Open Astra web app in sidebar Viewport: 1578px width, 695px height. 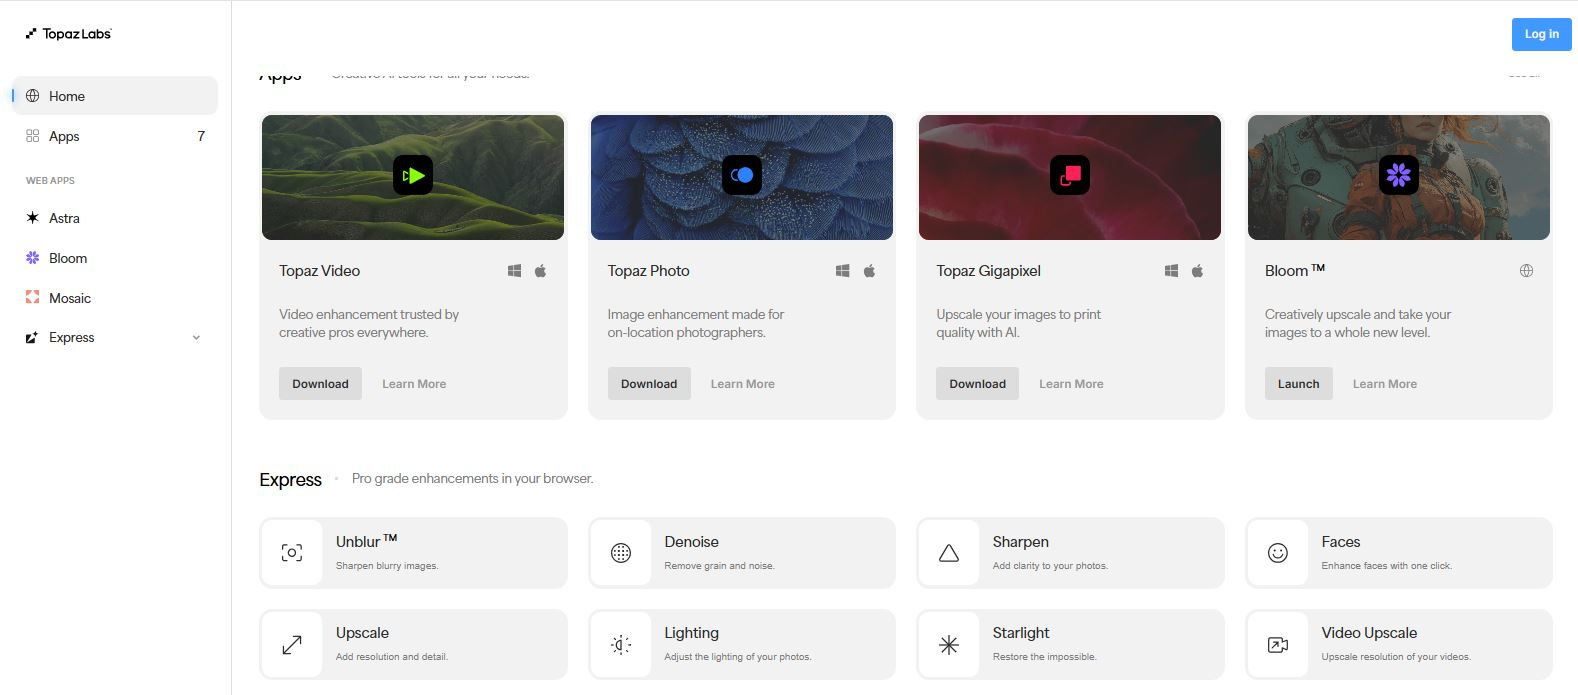click(64, 218)
